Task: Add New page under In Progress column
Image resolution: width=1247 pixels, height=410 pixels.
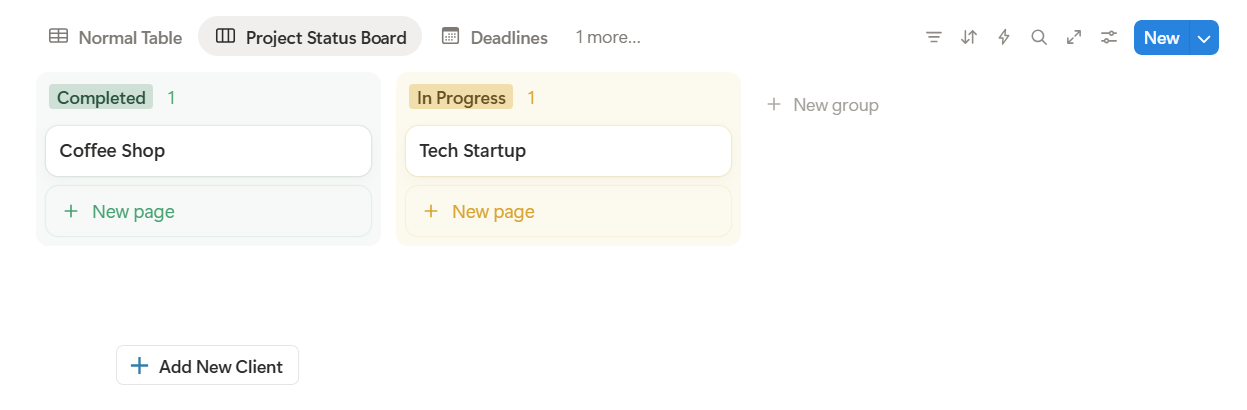Action: click(568, 212)
